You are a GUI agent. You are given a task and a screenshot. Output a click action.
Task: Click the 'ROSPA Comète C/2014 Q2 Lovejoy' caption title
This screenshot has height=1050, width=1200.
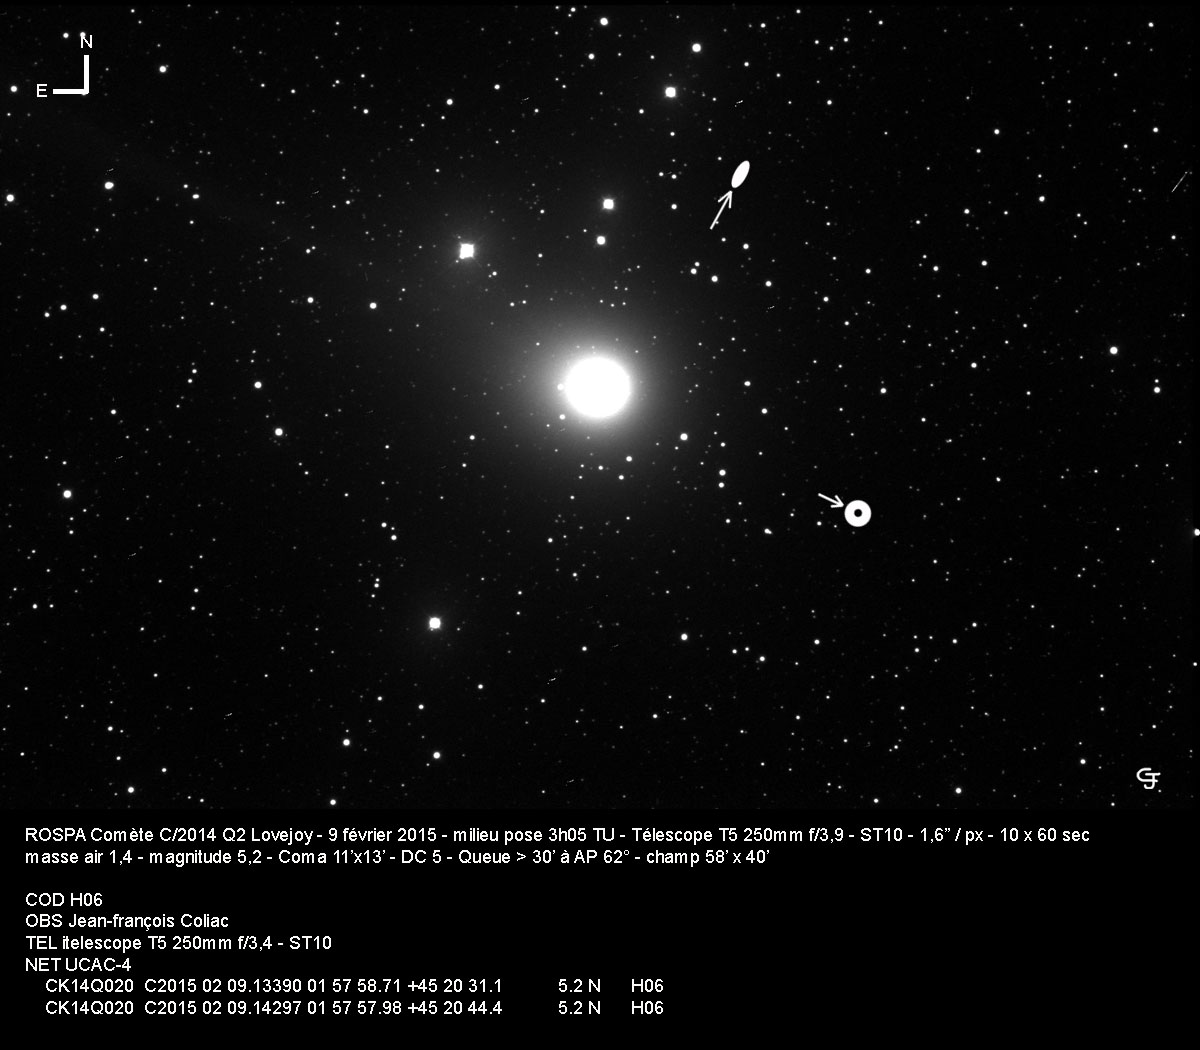point(168,835)
